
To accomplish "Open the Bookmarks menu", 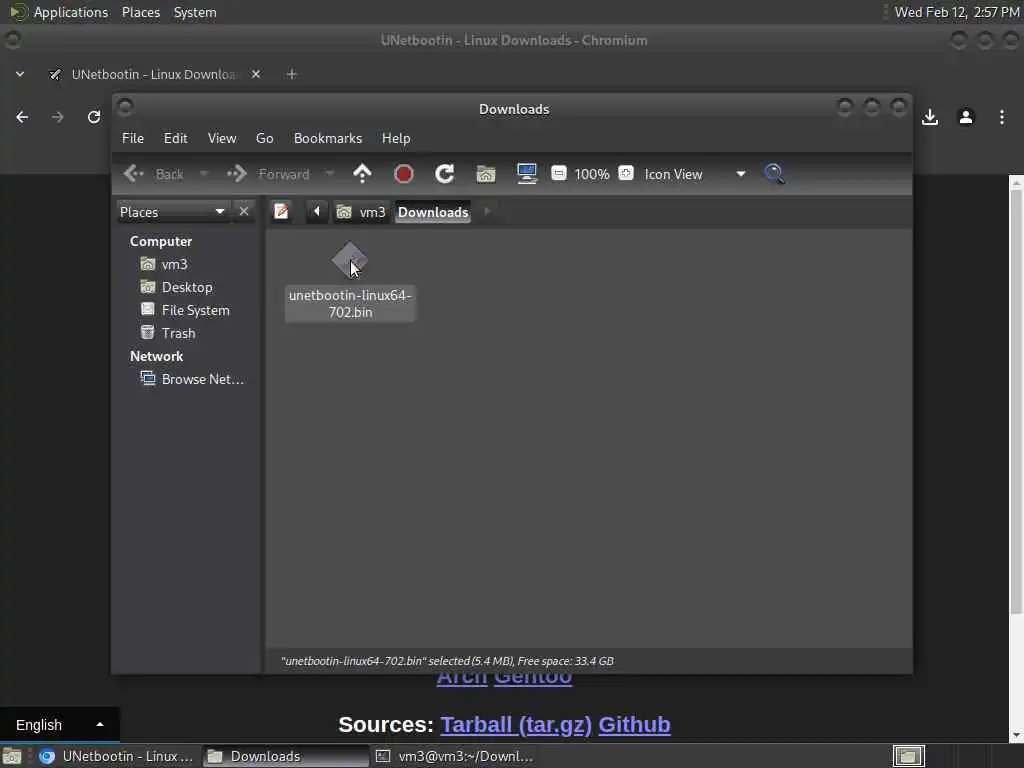I will click(x=328, y=138).
